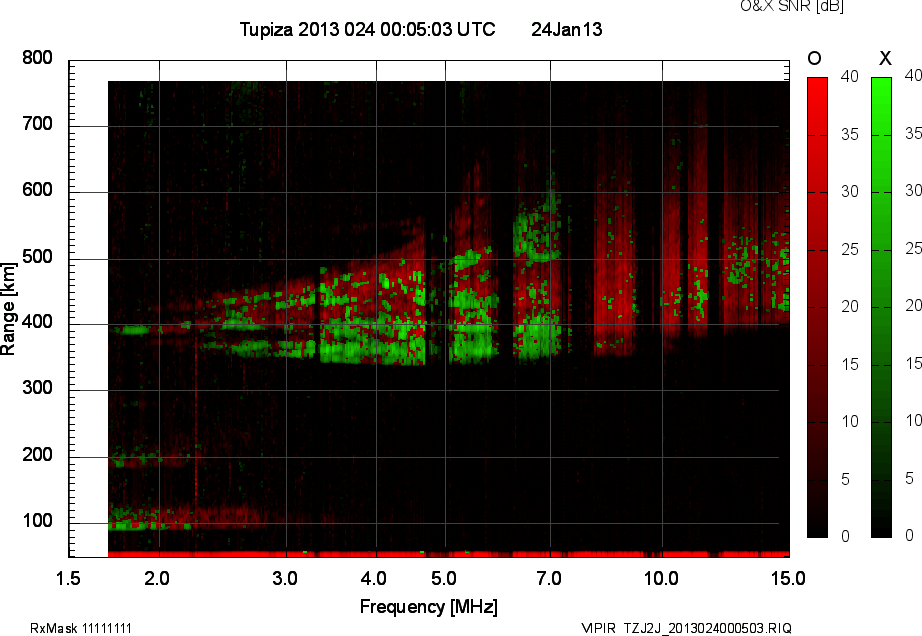
Task: Click the 'X' colorbar label
Action: [x=885, y=58]
